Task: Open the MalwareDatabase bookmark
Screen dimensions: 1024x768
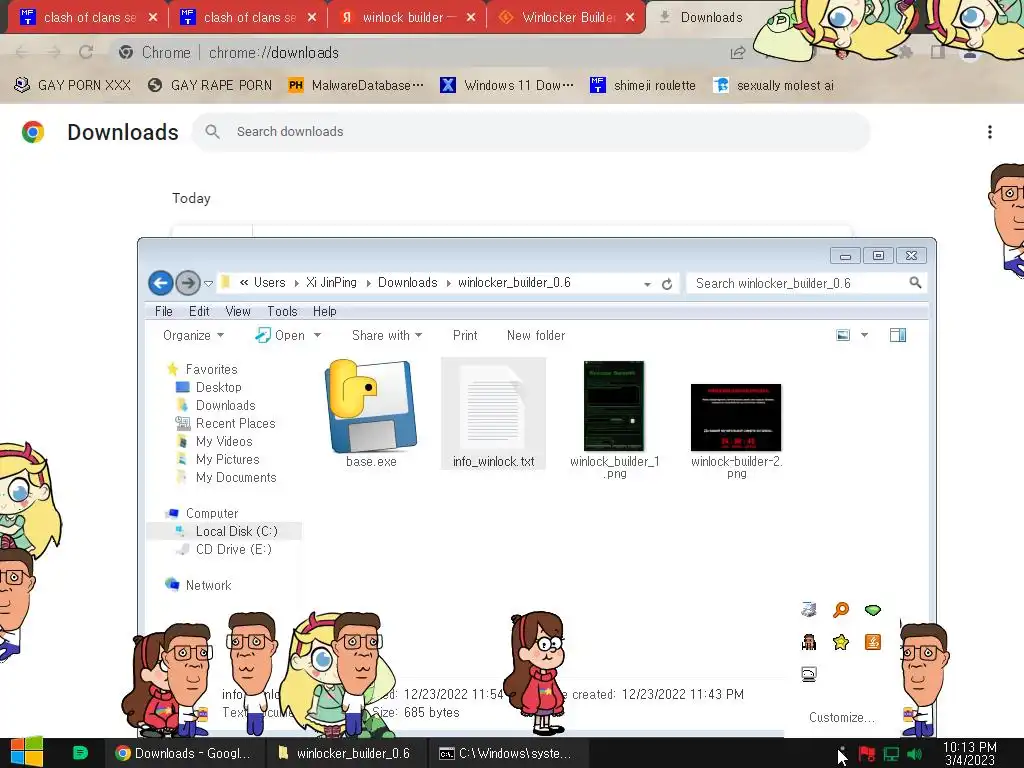Action: tap(356, 85)
